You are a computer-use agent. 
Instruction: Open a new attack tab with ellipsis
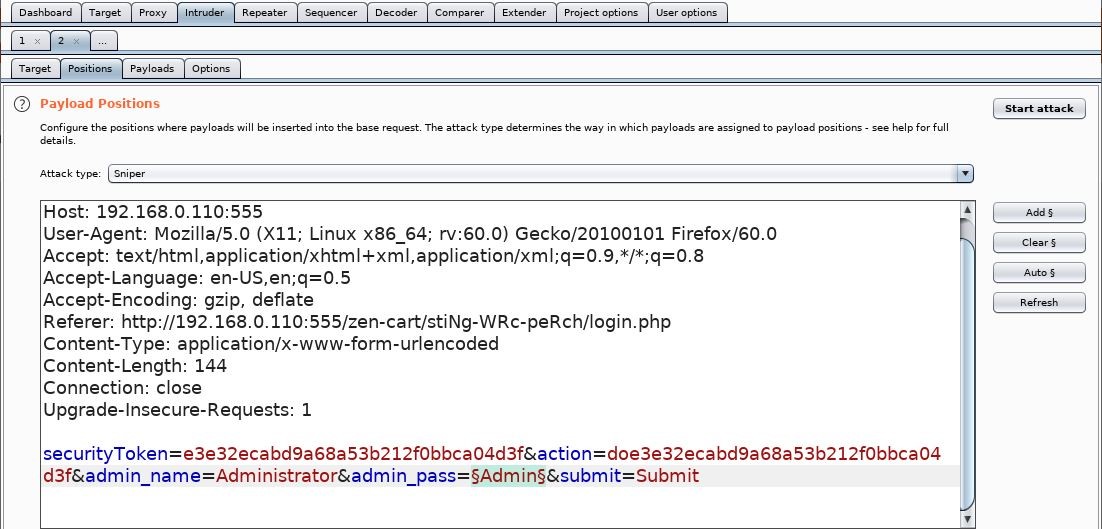[103, 41]
